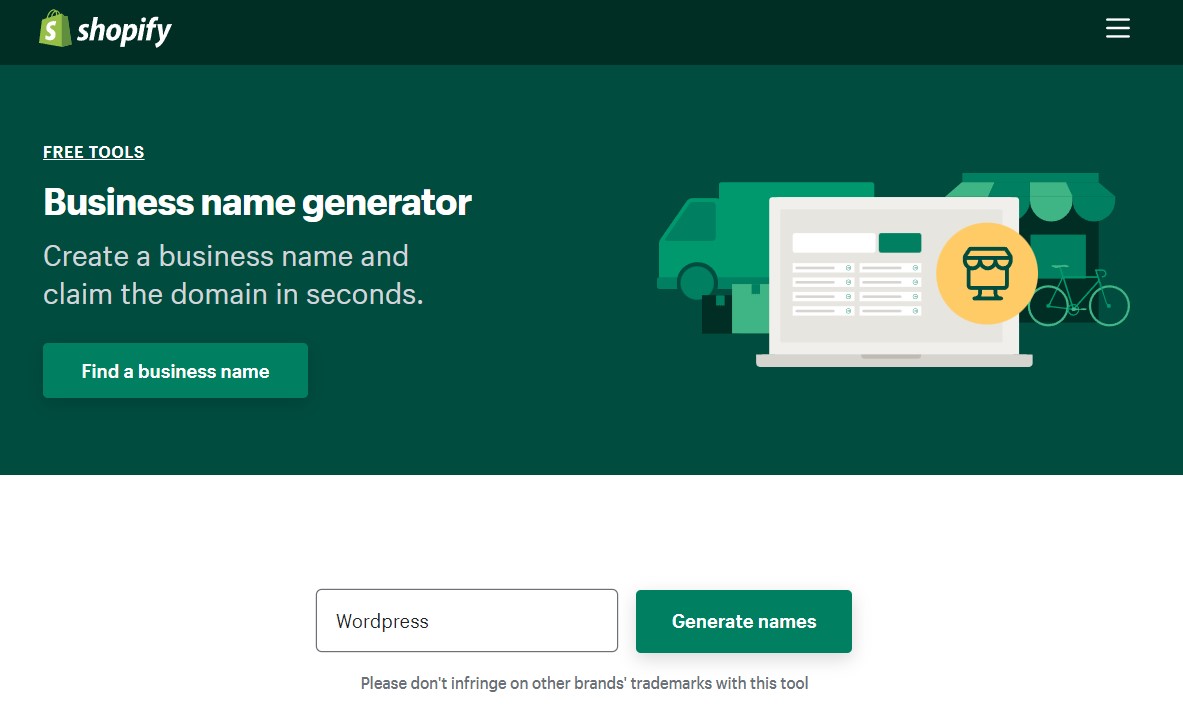Click the laptop in the hero illustration

[893, 280]
